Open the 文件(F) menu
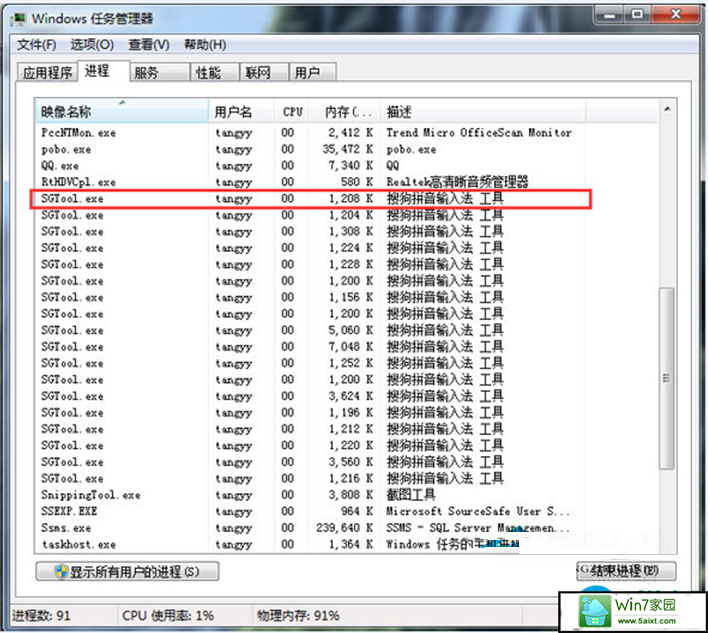Image resolution: width=708 pixels, height=633 pixels. pyautogui.click(x=37, y=45)
